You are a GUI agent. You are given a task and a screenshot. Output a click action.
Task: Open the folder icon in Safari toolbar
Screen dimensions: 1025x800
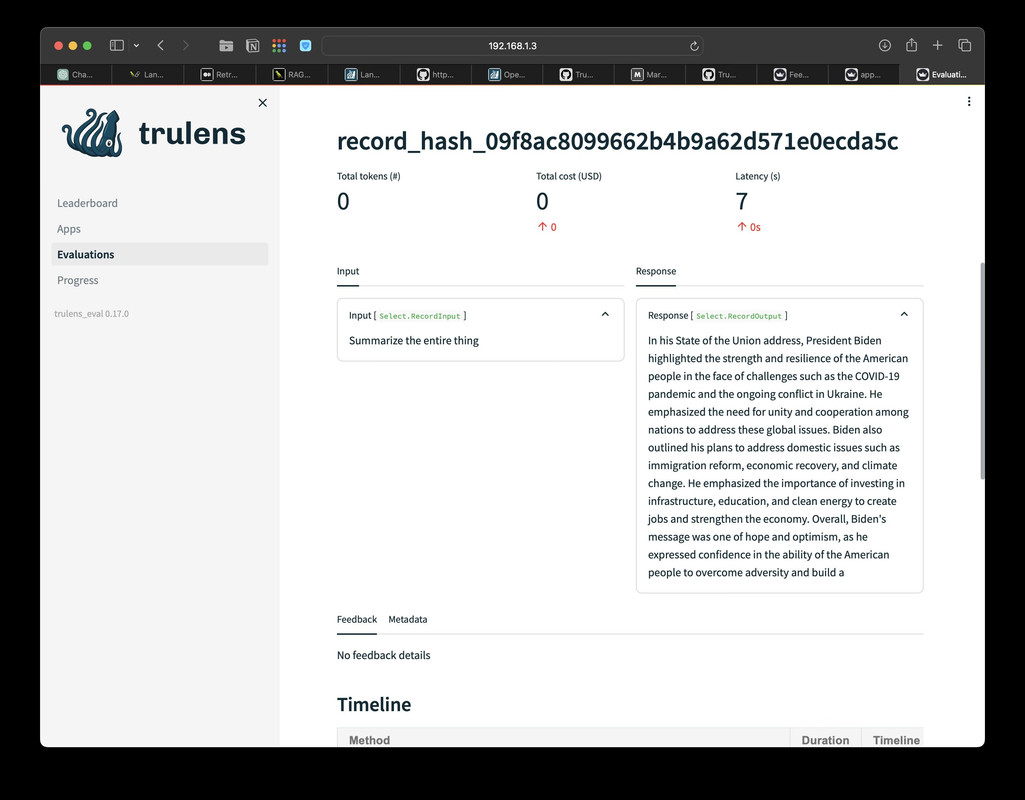click(226, 46)
